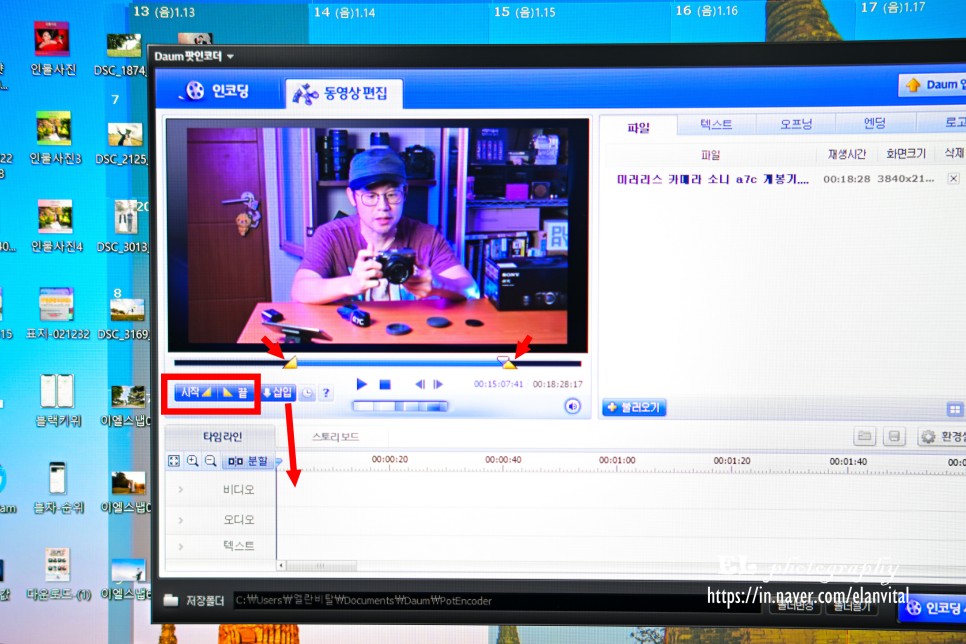Click the timeline horizontal scrollbar
The image size is (966, 644).
[320, 566]
